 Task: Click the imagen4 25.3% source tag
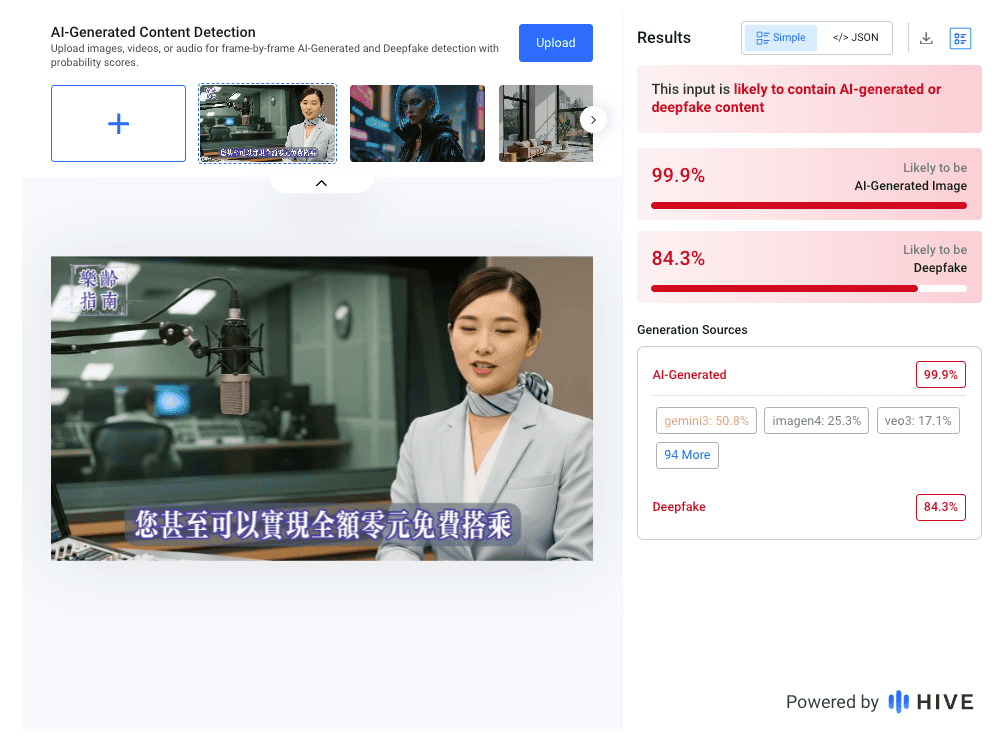click(x=816, y=421)
